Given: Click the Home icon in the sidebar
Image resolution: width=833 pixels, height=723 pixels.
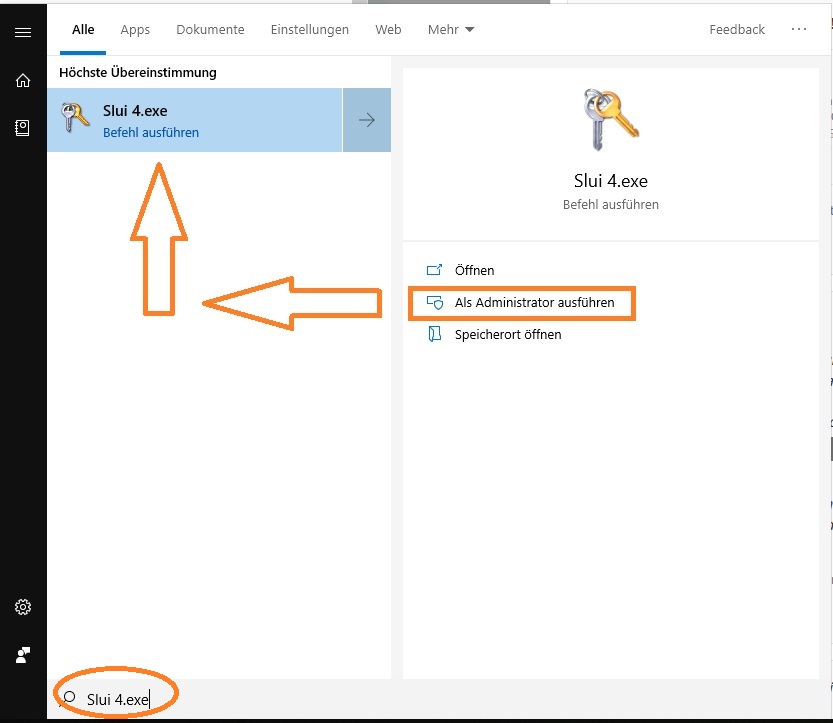Looking at the screenshot, I should pyautogui.click(x=23, y=80).
